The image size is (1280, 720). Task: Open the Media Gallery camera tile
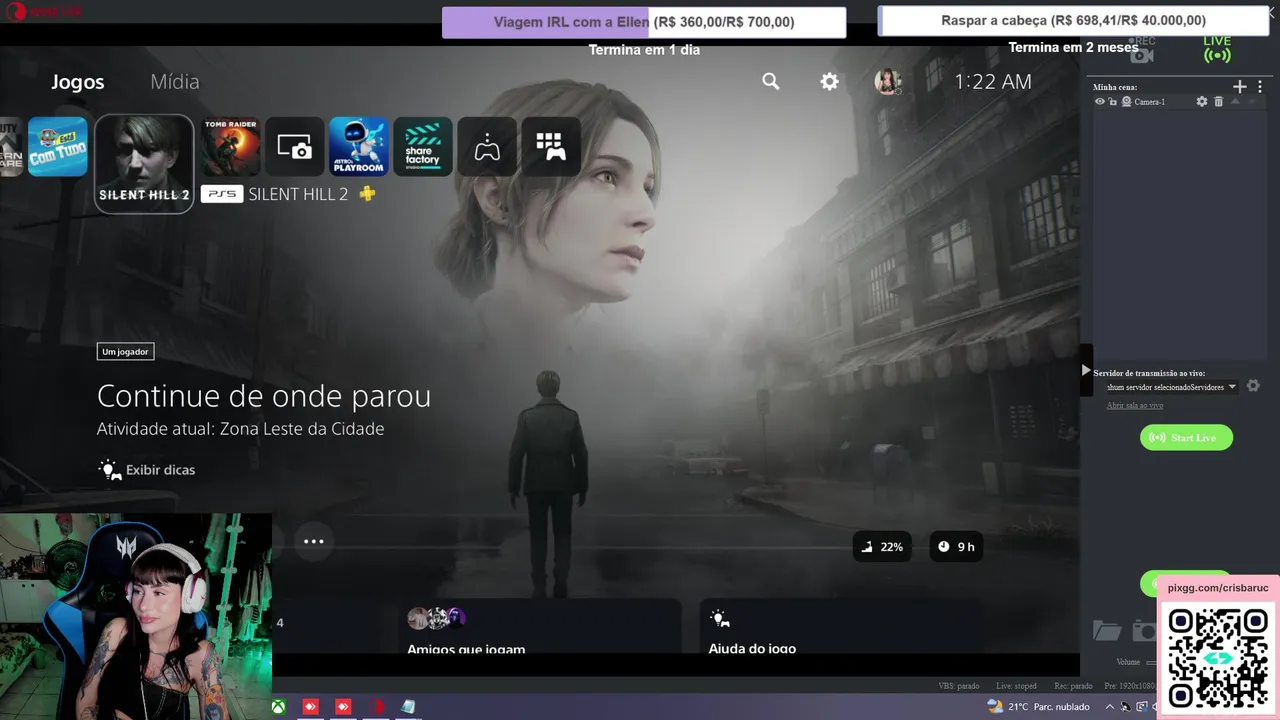click(295, 146)
